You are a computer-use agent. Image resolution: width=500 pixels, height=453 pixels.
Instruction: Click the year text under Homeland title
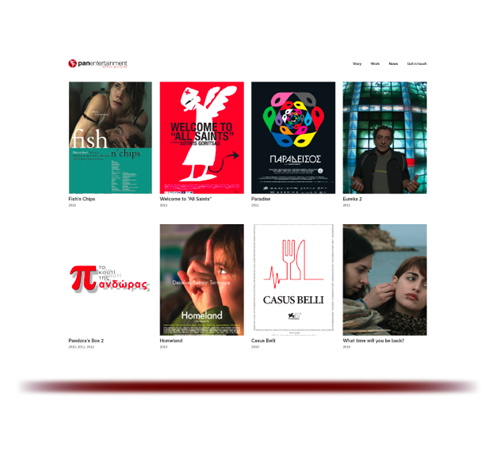point(163,347)
